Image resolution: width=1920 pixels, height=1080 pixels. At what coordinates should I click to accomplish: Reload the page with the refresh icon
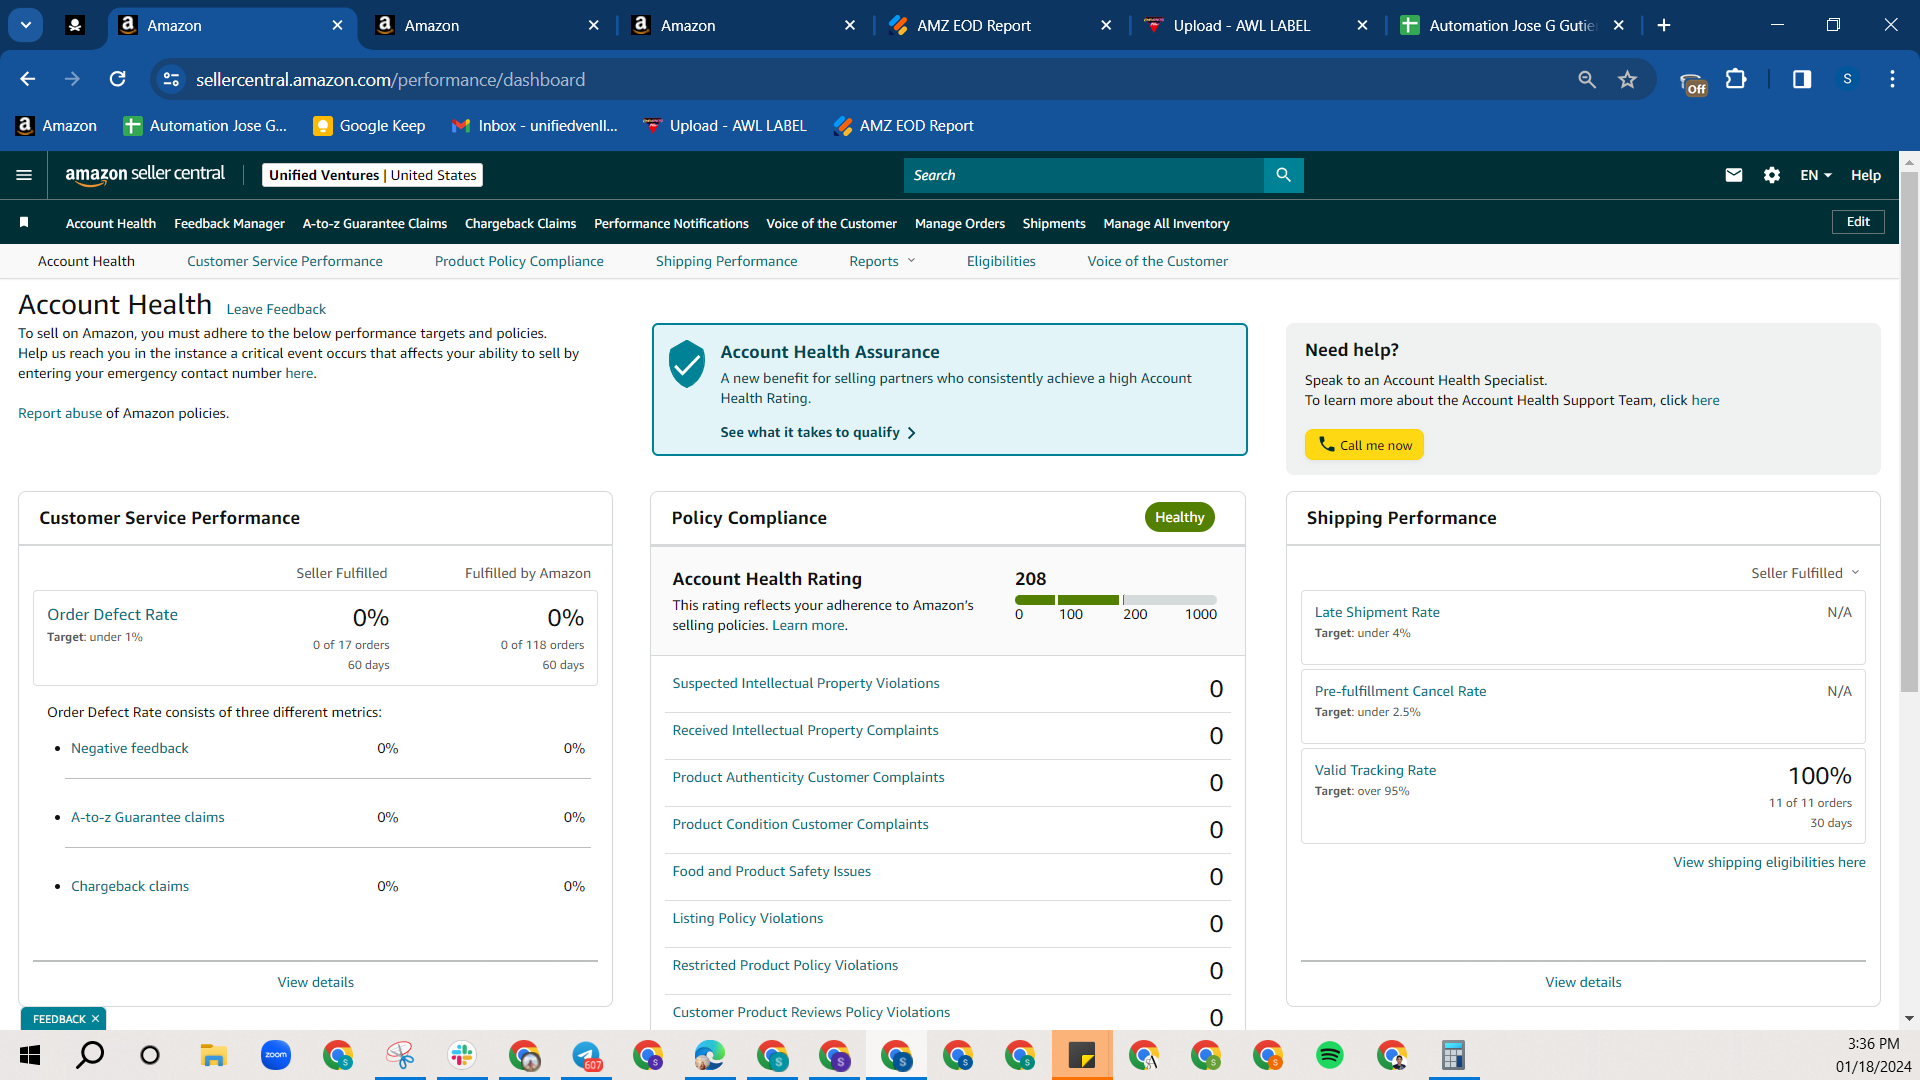(x=118, y=79)
